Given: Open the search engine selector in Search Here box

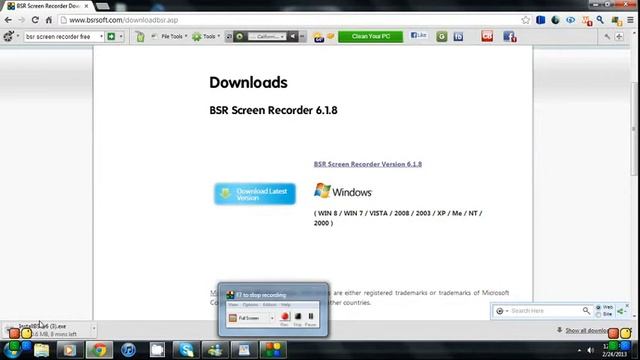Looking at the screenshot, I should (502, 311).
